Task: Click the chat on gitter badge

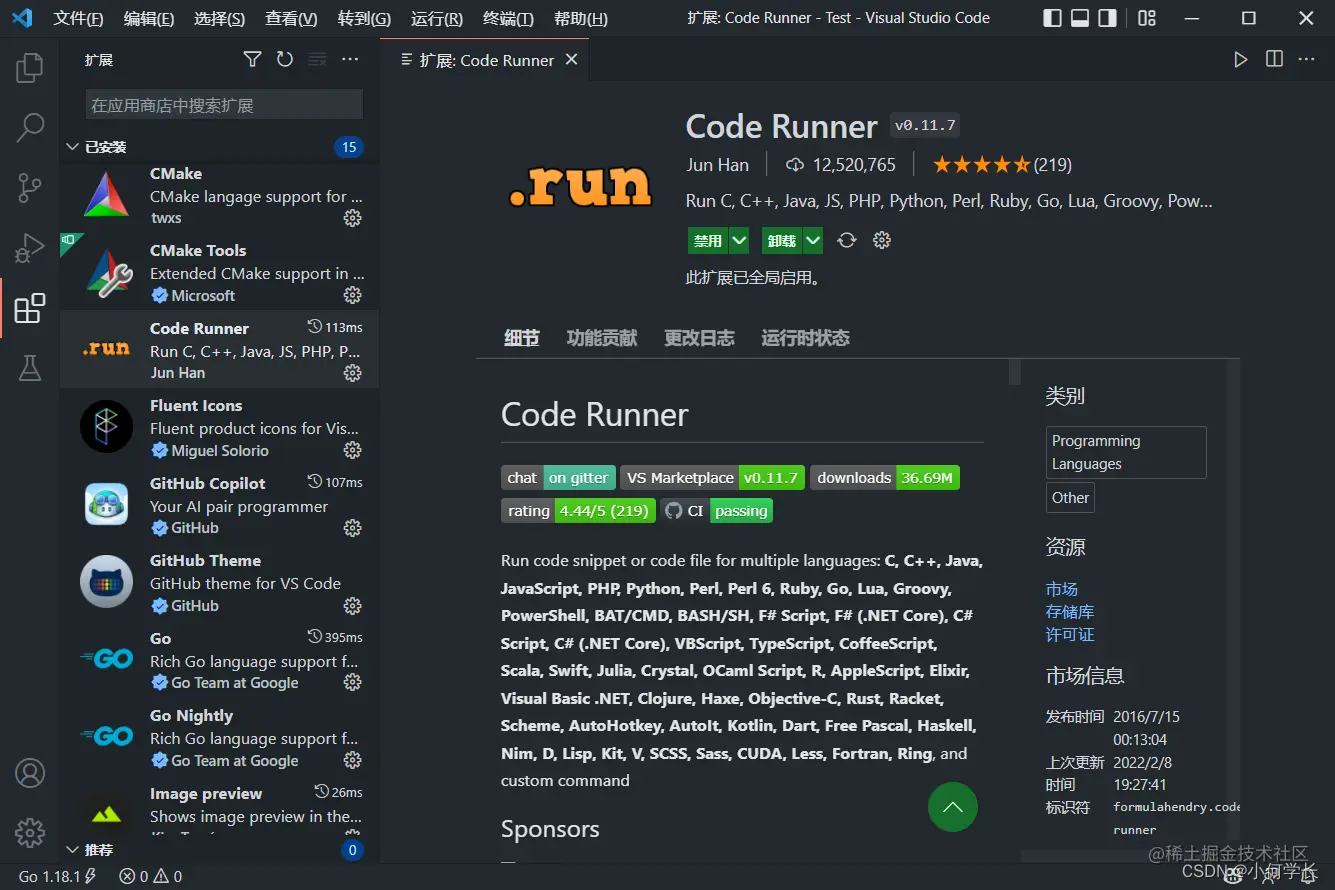Action: 558,478
